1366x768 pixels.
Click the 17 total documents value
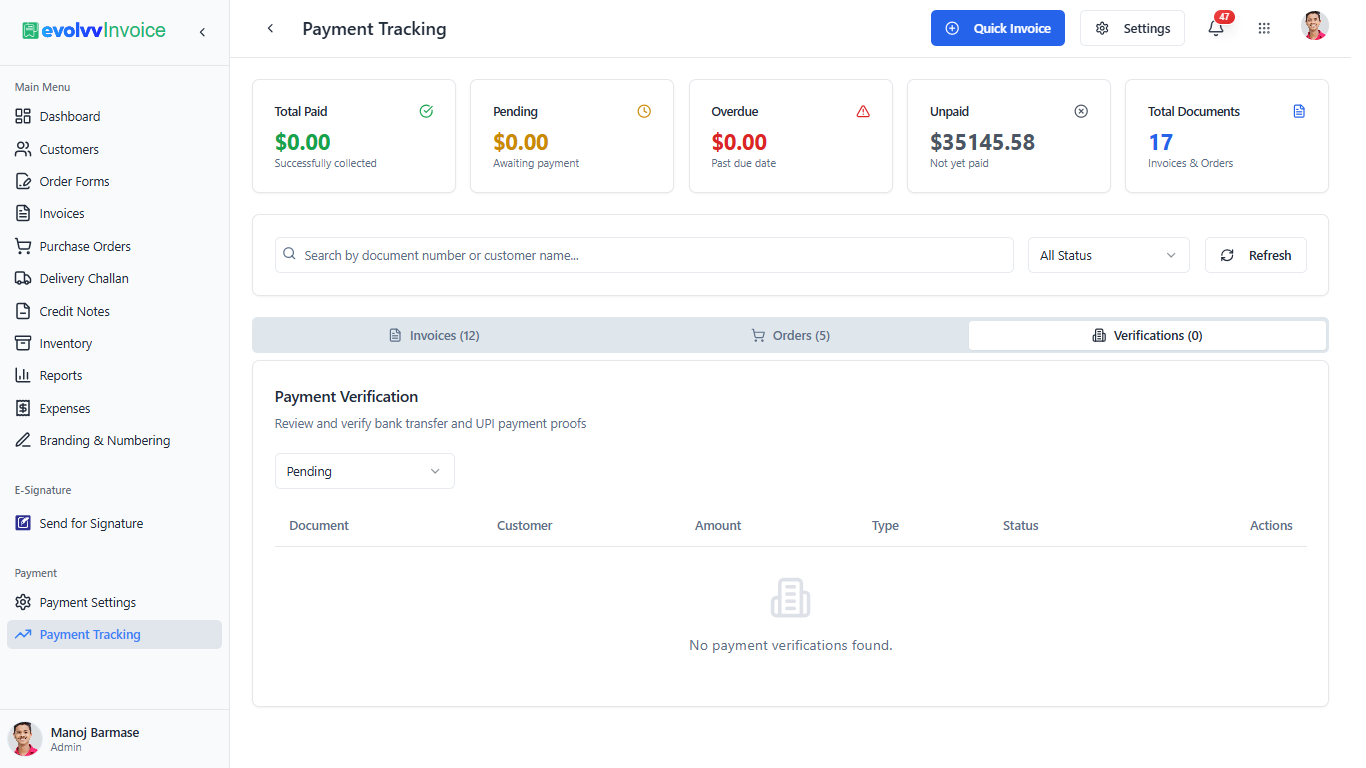coord(1160,142)
